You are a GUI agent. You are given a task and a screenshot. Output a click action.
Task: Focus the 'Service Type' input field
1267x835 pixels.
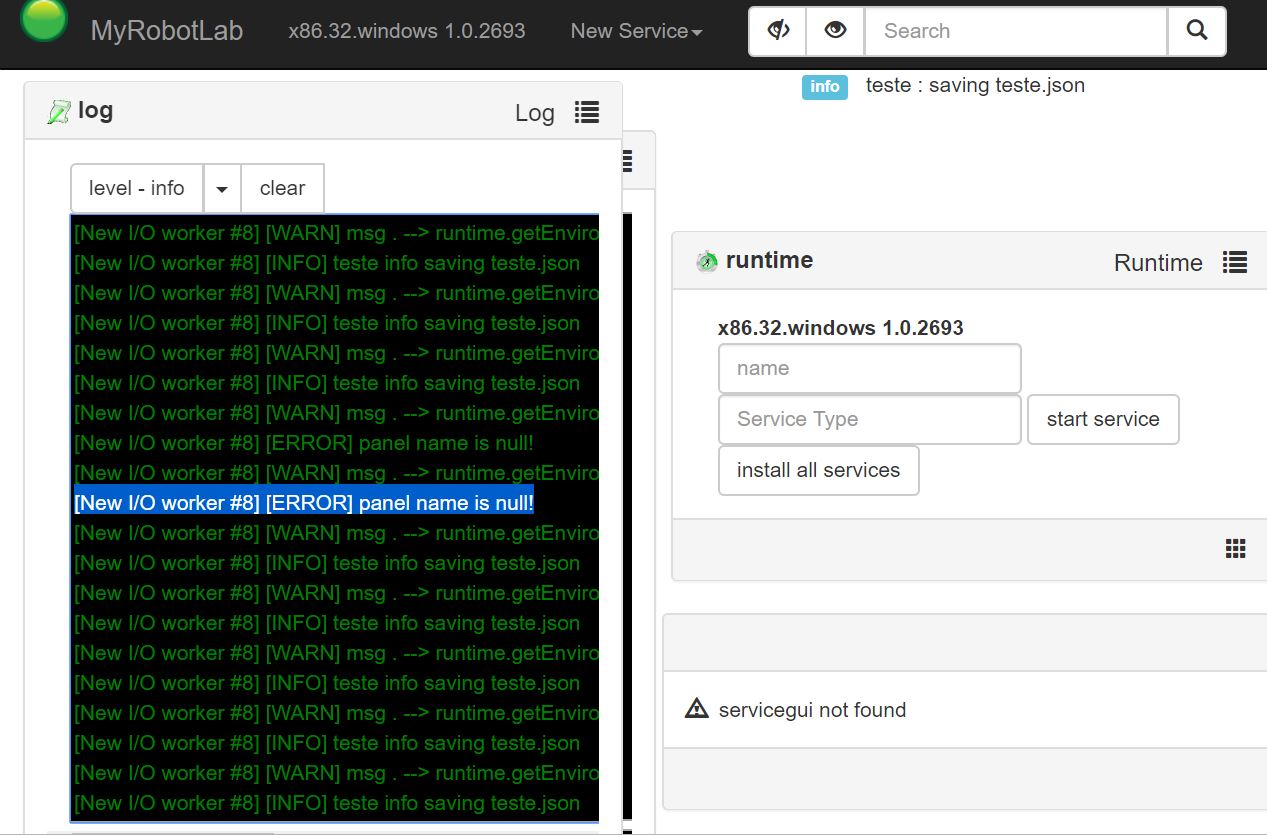870,419
